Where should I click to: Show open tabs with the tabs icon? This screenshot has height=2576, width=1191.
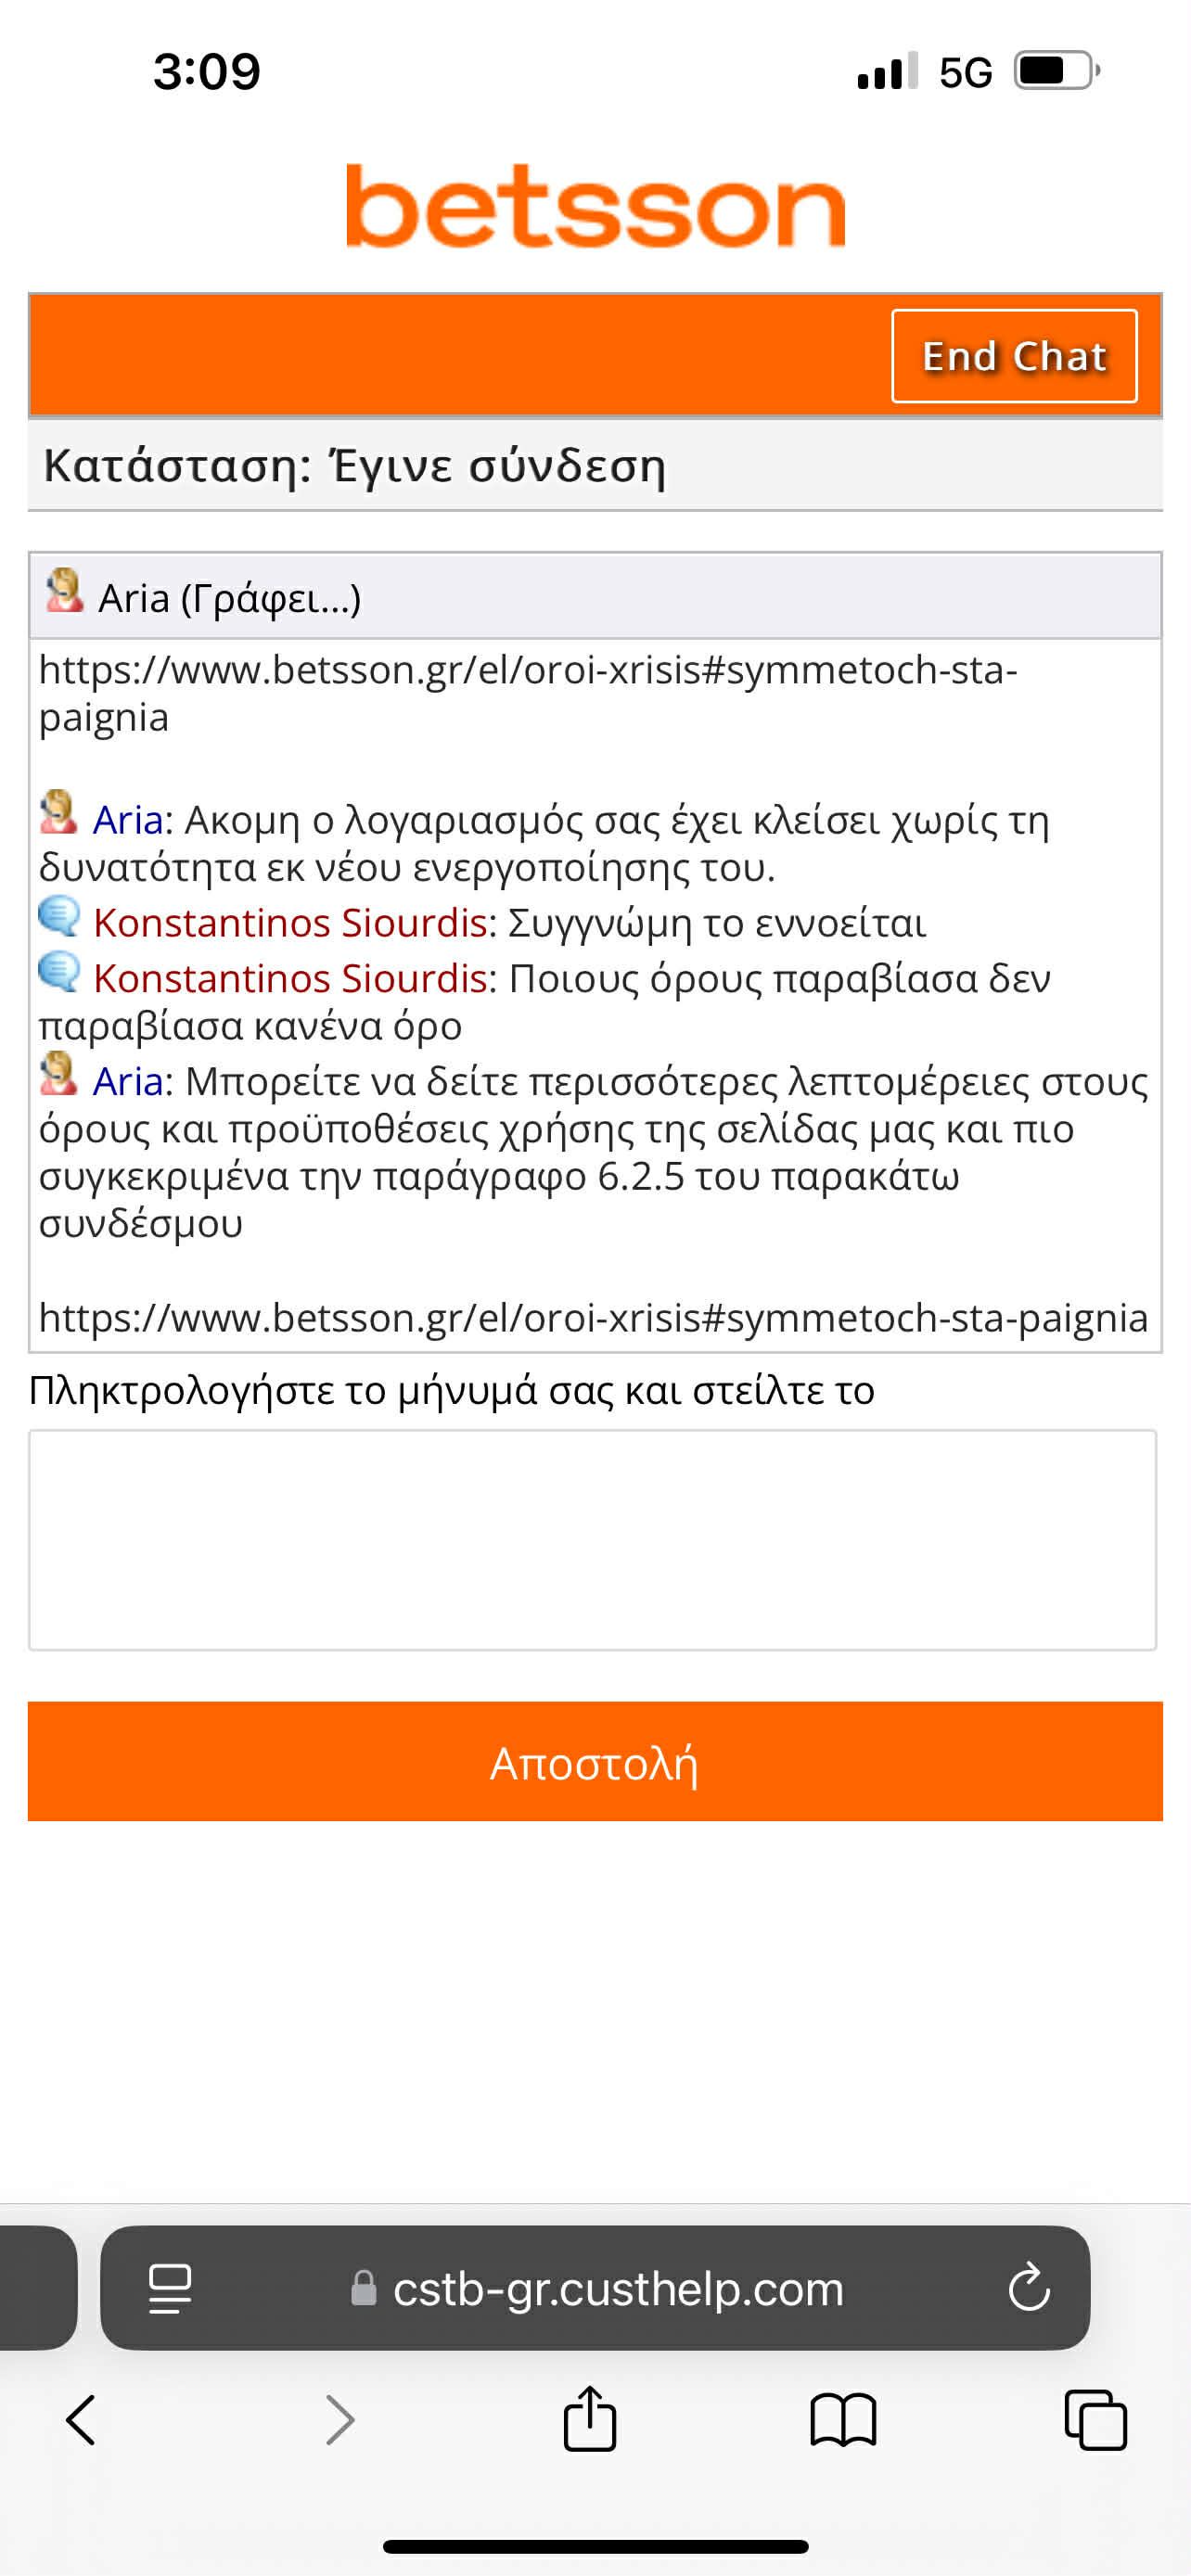tap(1096, 2421)
